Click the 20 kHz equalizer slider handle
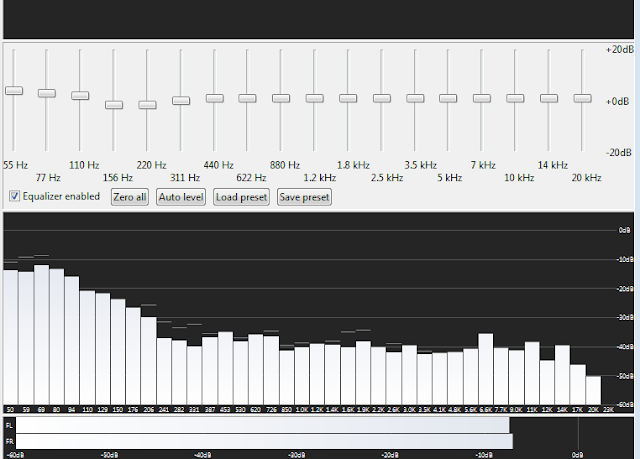Screen dimensions: 640x459 pos(582,98)
